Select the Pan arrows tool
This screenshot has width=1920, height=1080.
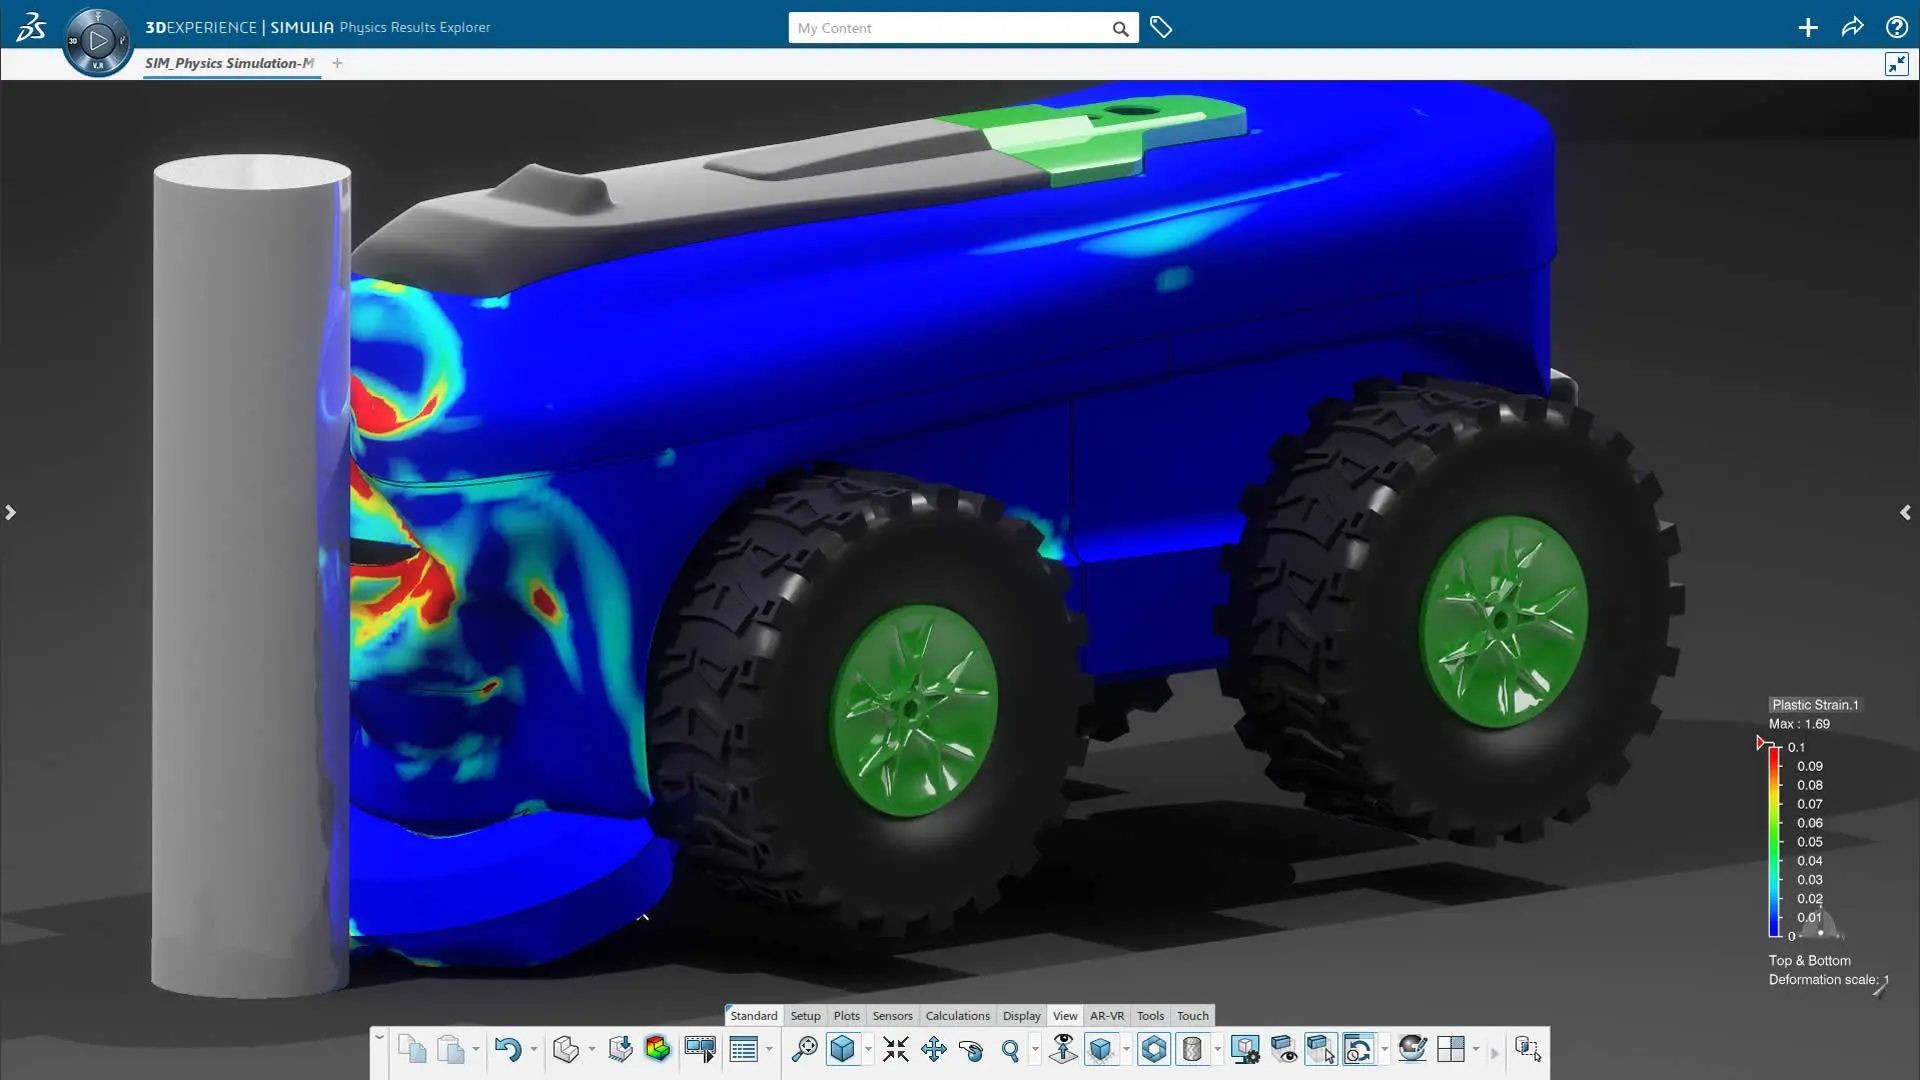pyautogui.click(x=933, y=1049)
